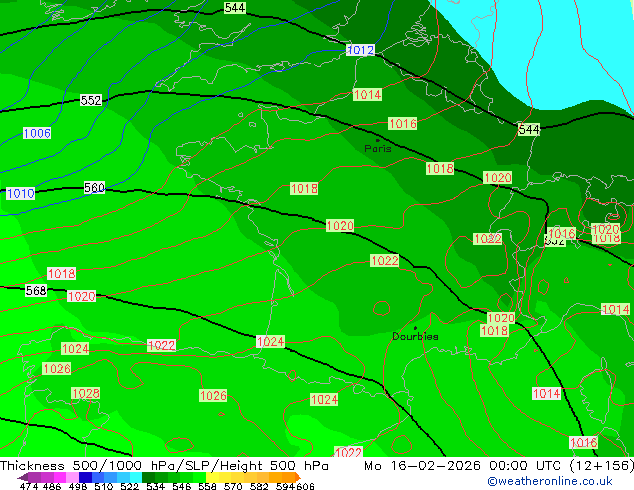Click the legend value 522
Image resolution: width=634 pixels, height=490 pixels.
tap(129, 486)
